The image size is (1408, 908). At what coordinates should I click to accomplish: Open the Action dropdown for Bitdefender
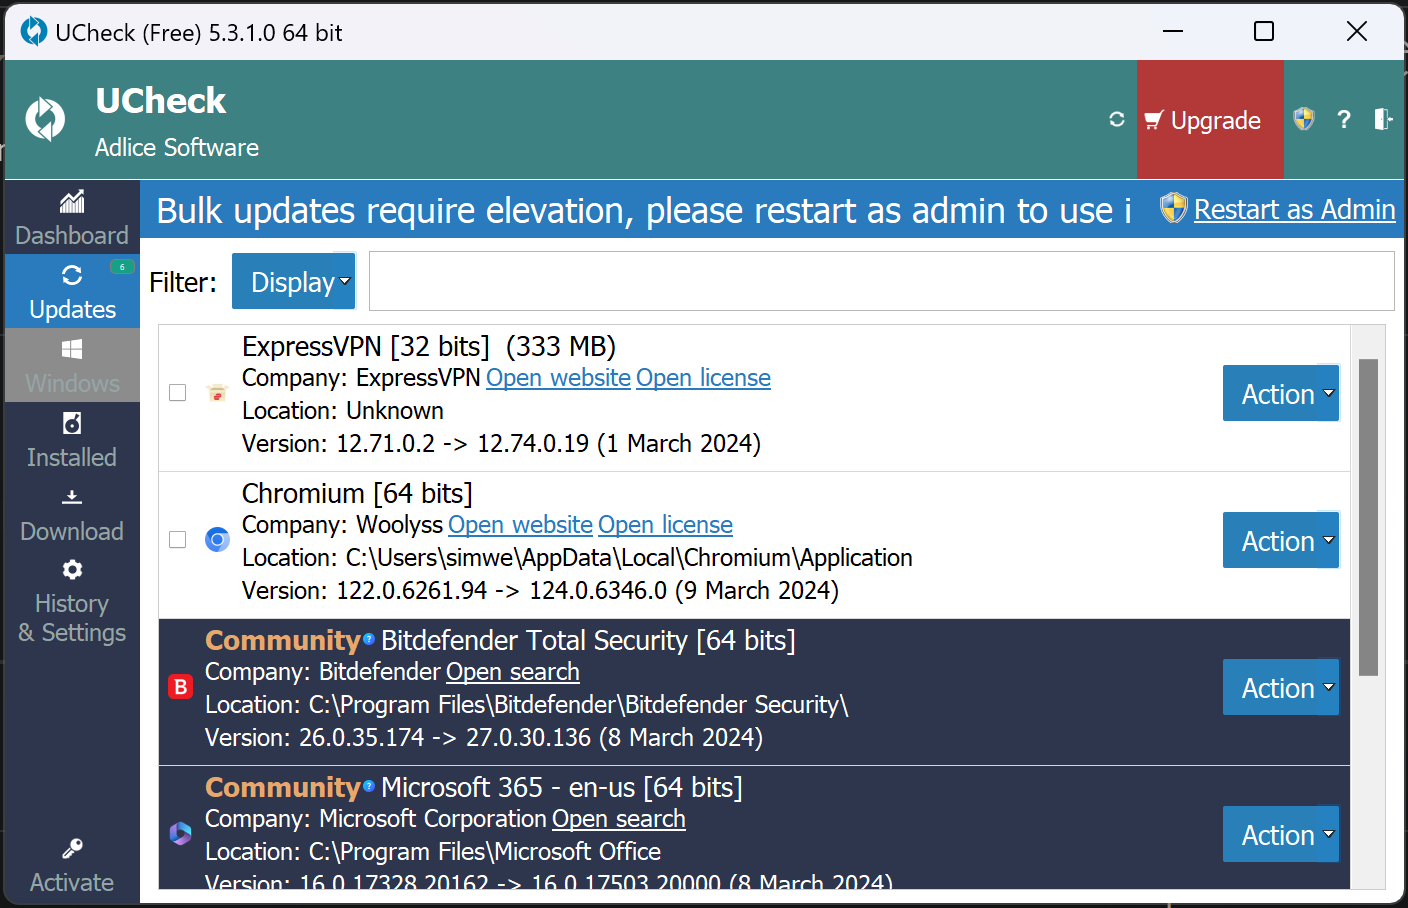pyautogui.click(x=1280, y=688)
